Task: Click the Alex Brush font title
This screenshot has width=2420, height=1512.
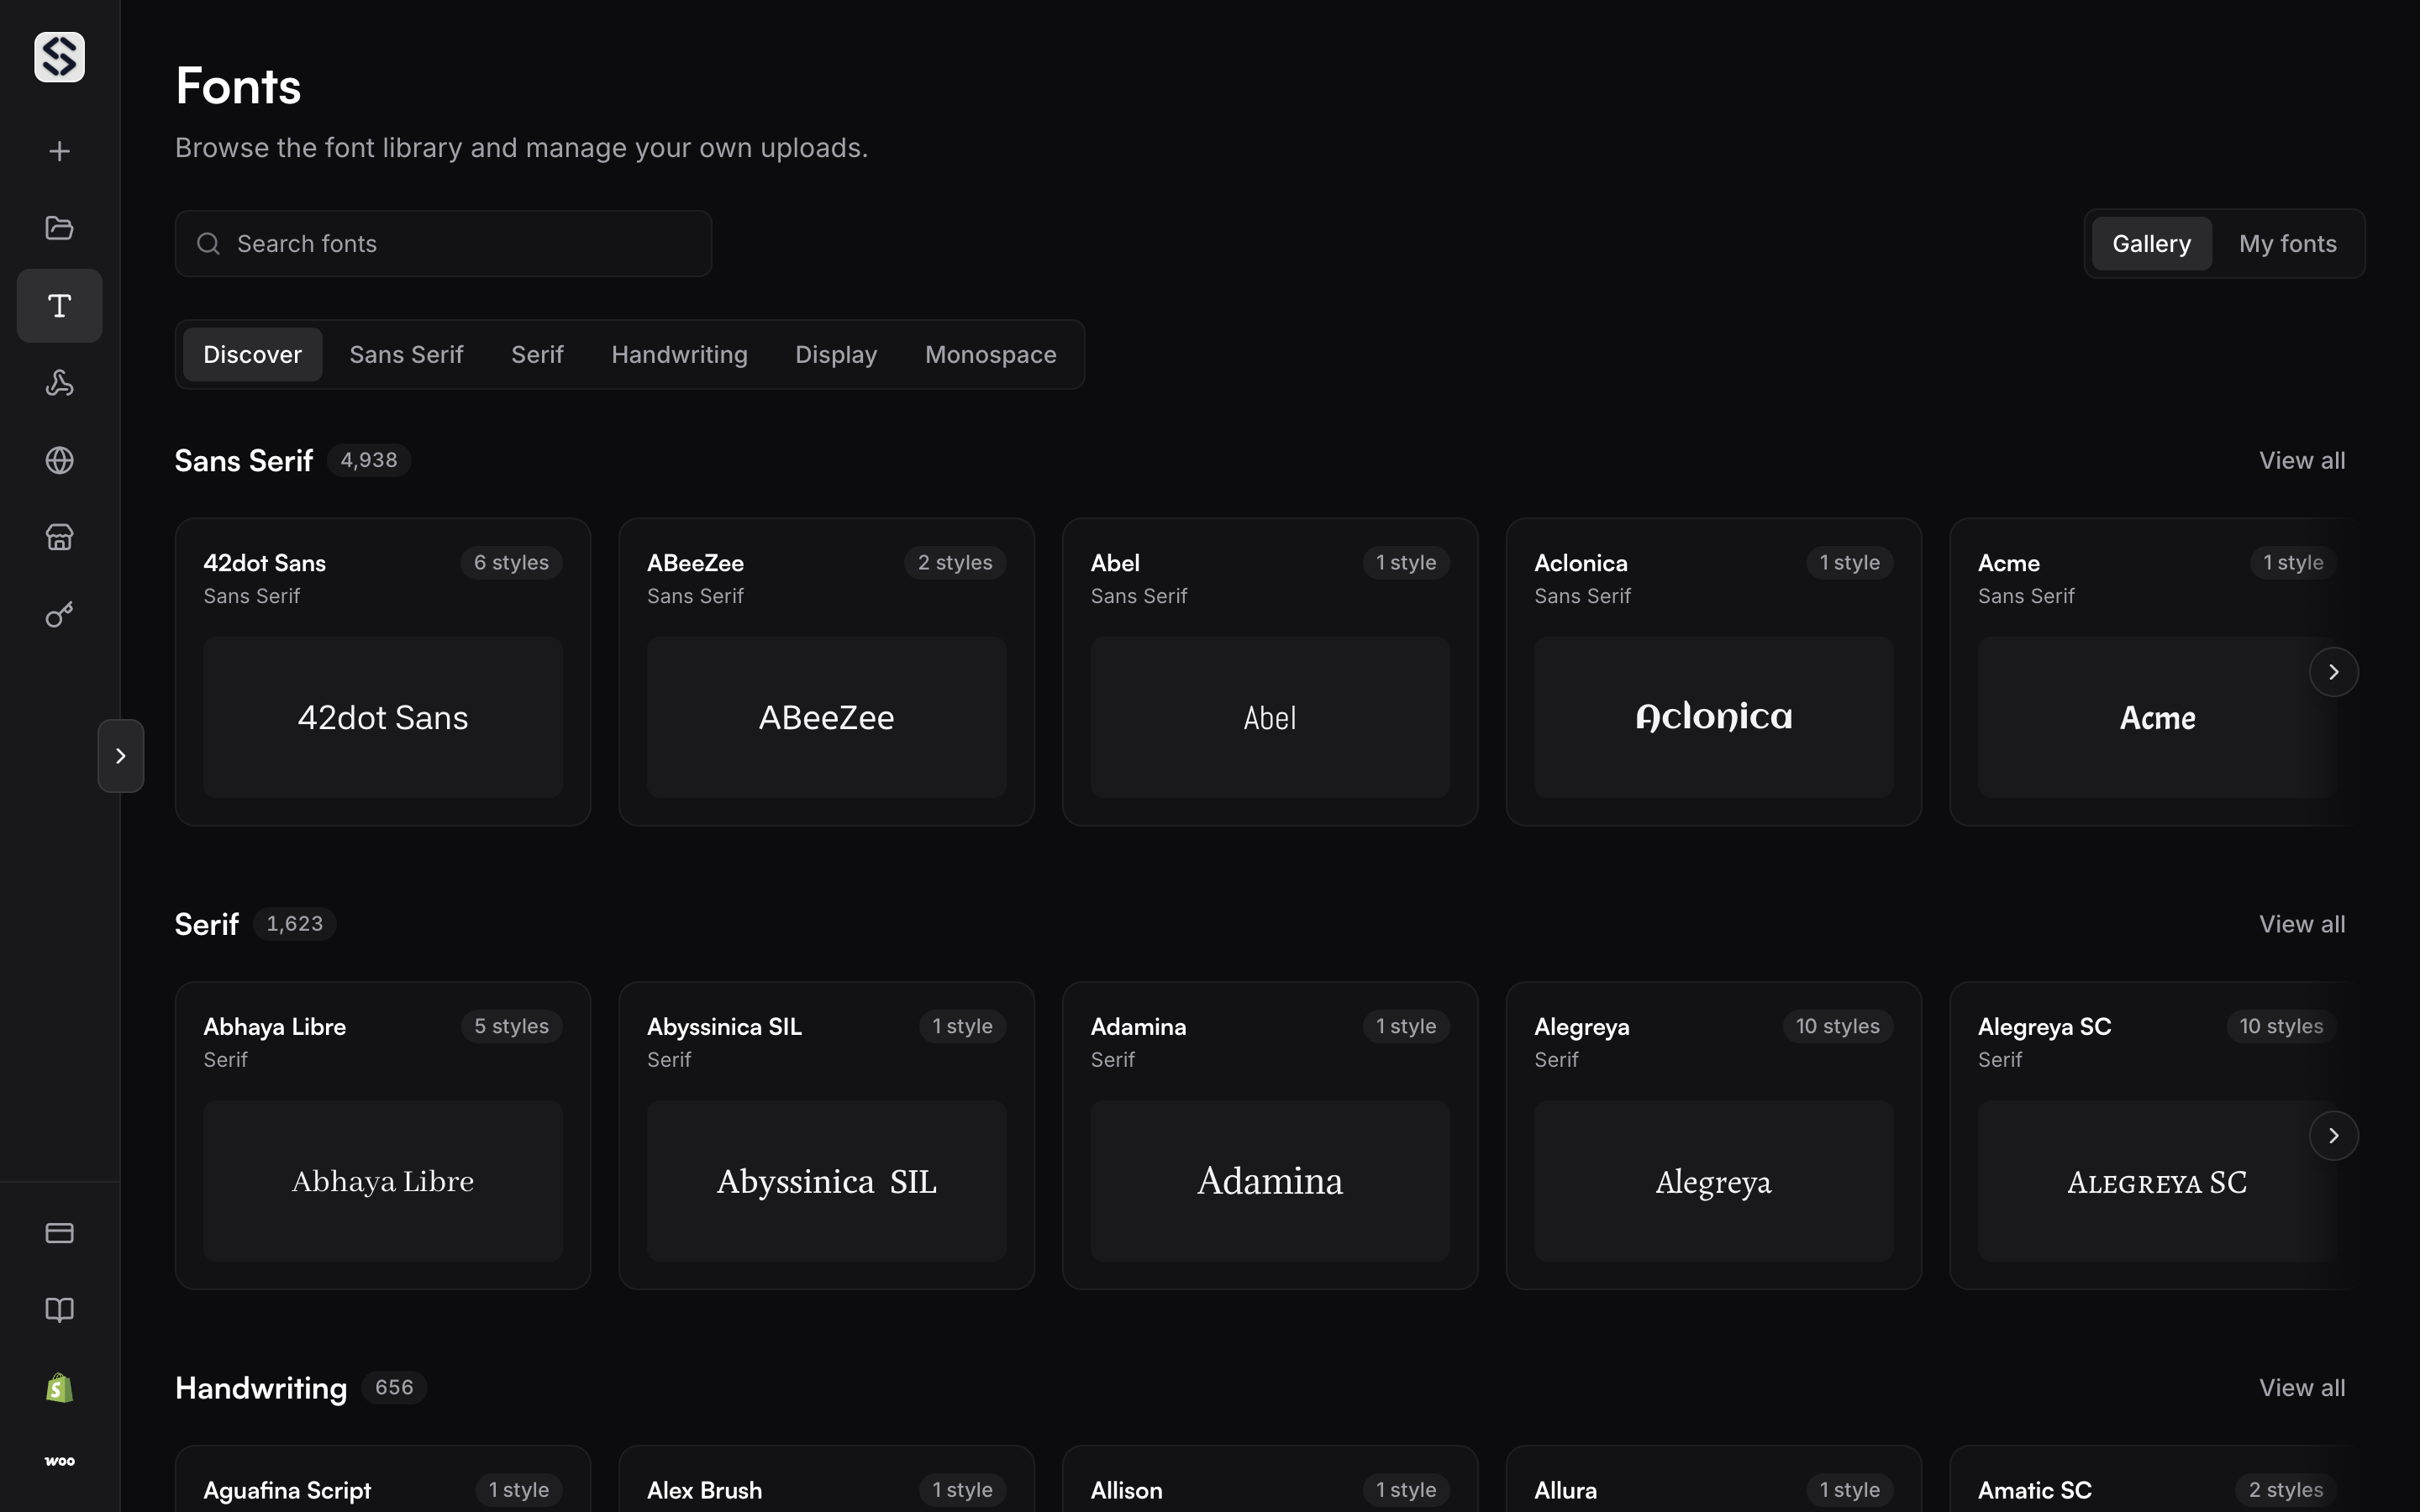Action: click(704, 1490)
